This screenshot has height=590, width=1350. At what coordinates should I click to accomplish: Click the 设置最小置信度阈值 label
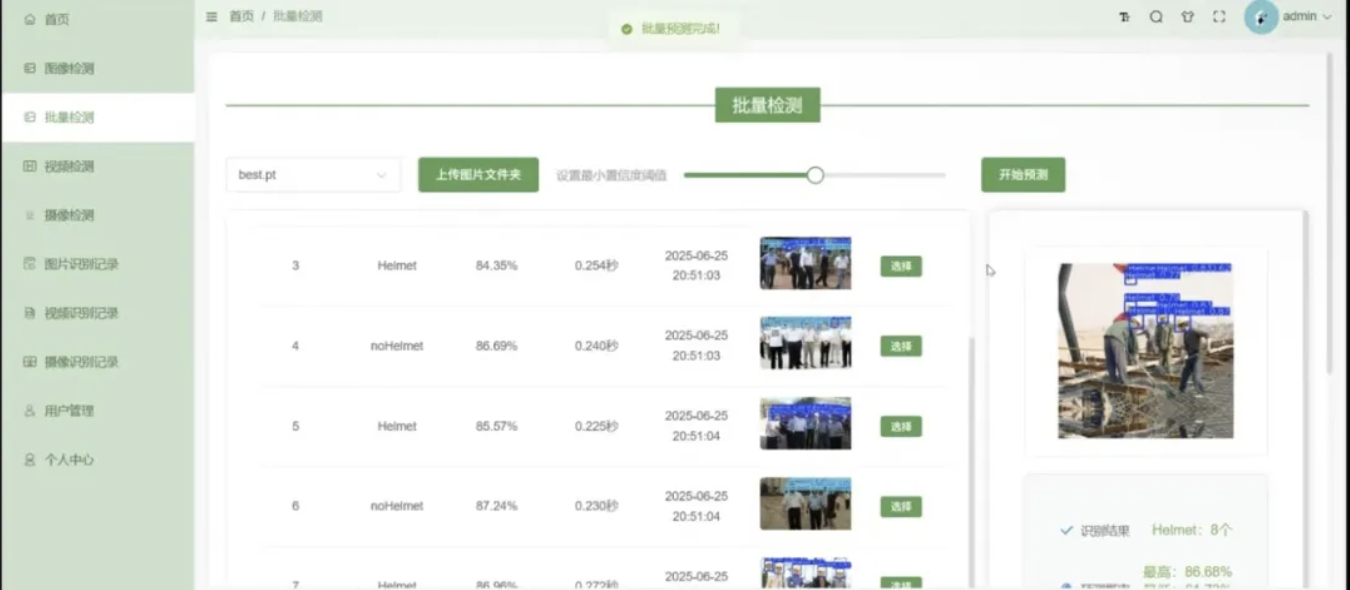point(611,175)
